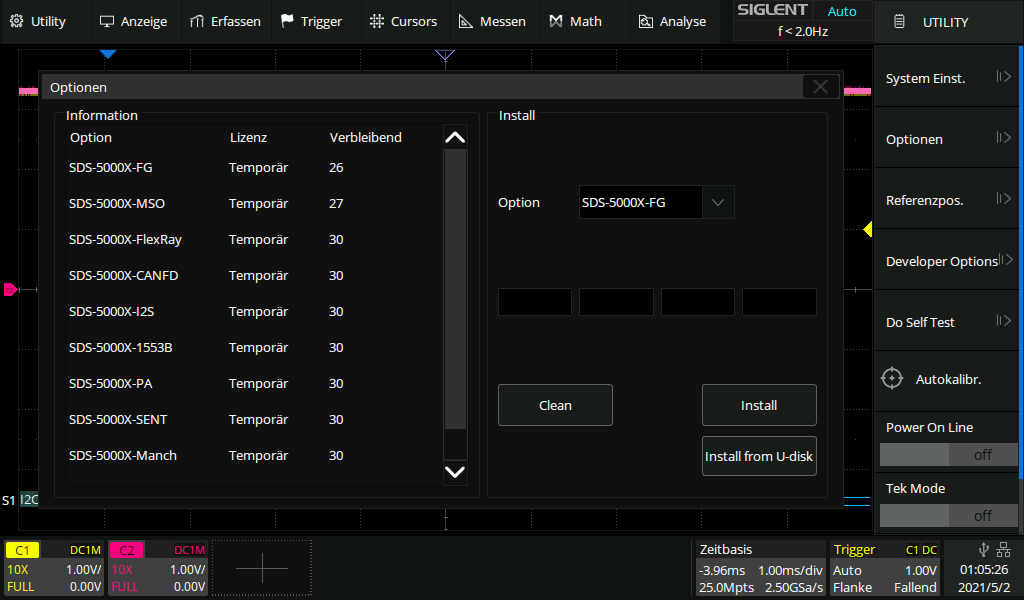Click the Trigger flag icon
Screen dimensions: 1024x600
[x=287, y=21]
